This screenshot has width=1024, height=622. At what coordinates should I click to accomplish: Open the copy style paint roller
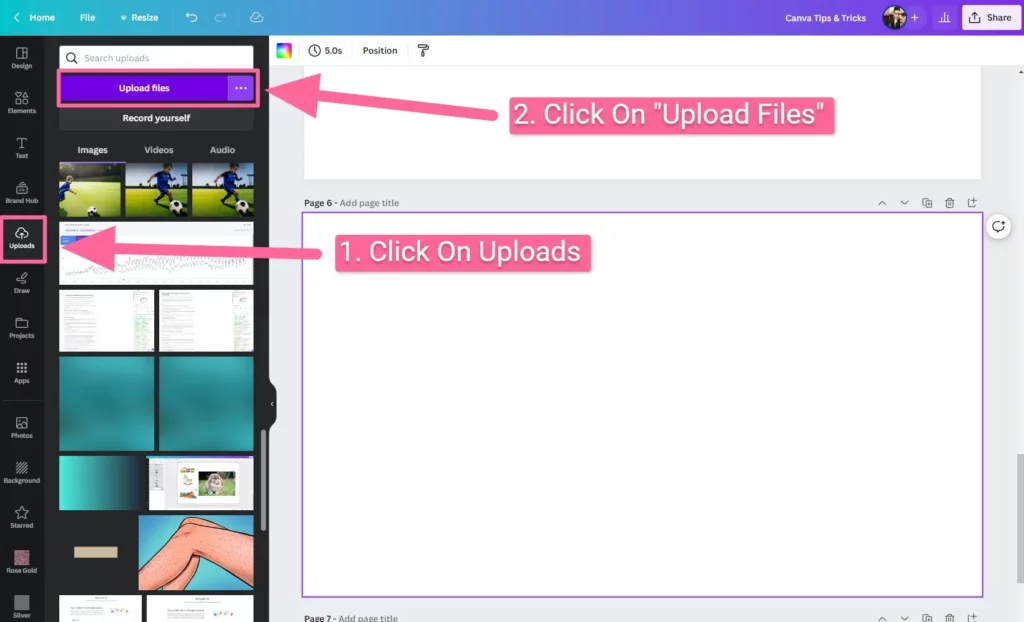pyautogui.click(x=423, y=51)
